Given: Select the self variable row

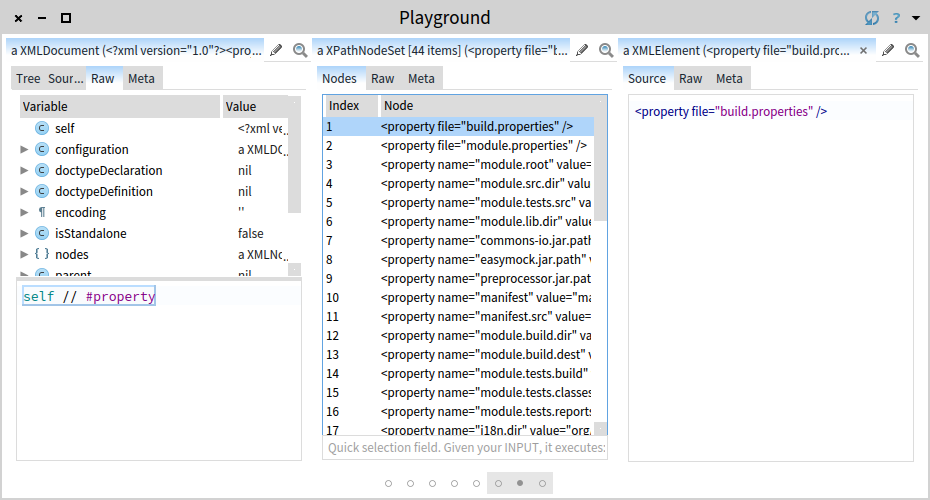Looking at the screenshot, I should [x=154, y=128].
